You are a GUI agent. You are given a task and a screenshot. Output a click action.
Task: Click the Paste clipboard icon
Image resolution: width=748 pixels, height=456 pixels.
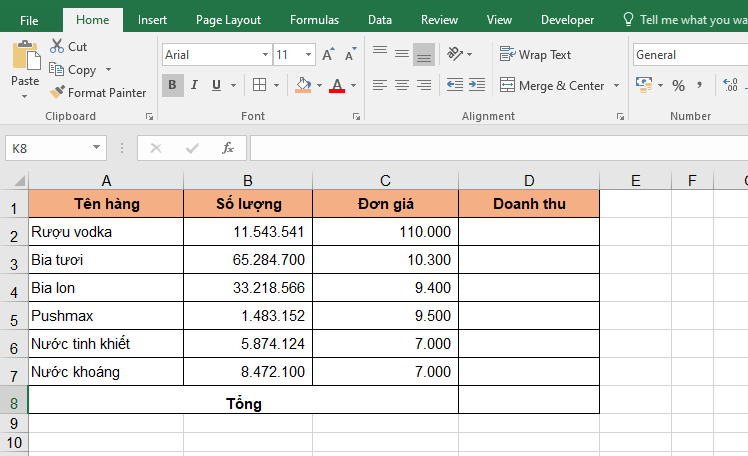click(x=25, y=59)
